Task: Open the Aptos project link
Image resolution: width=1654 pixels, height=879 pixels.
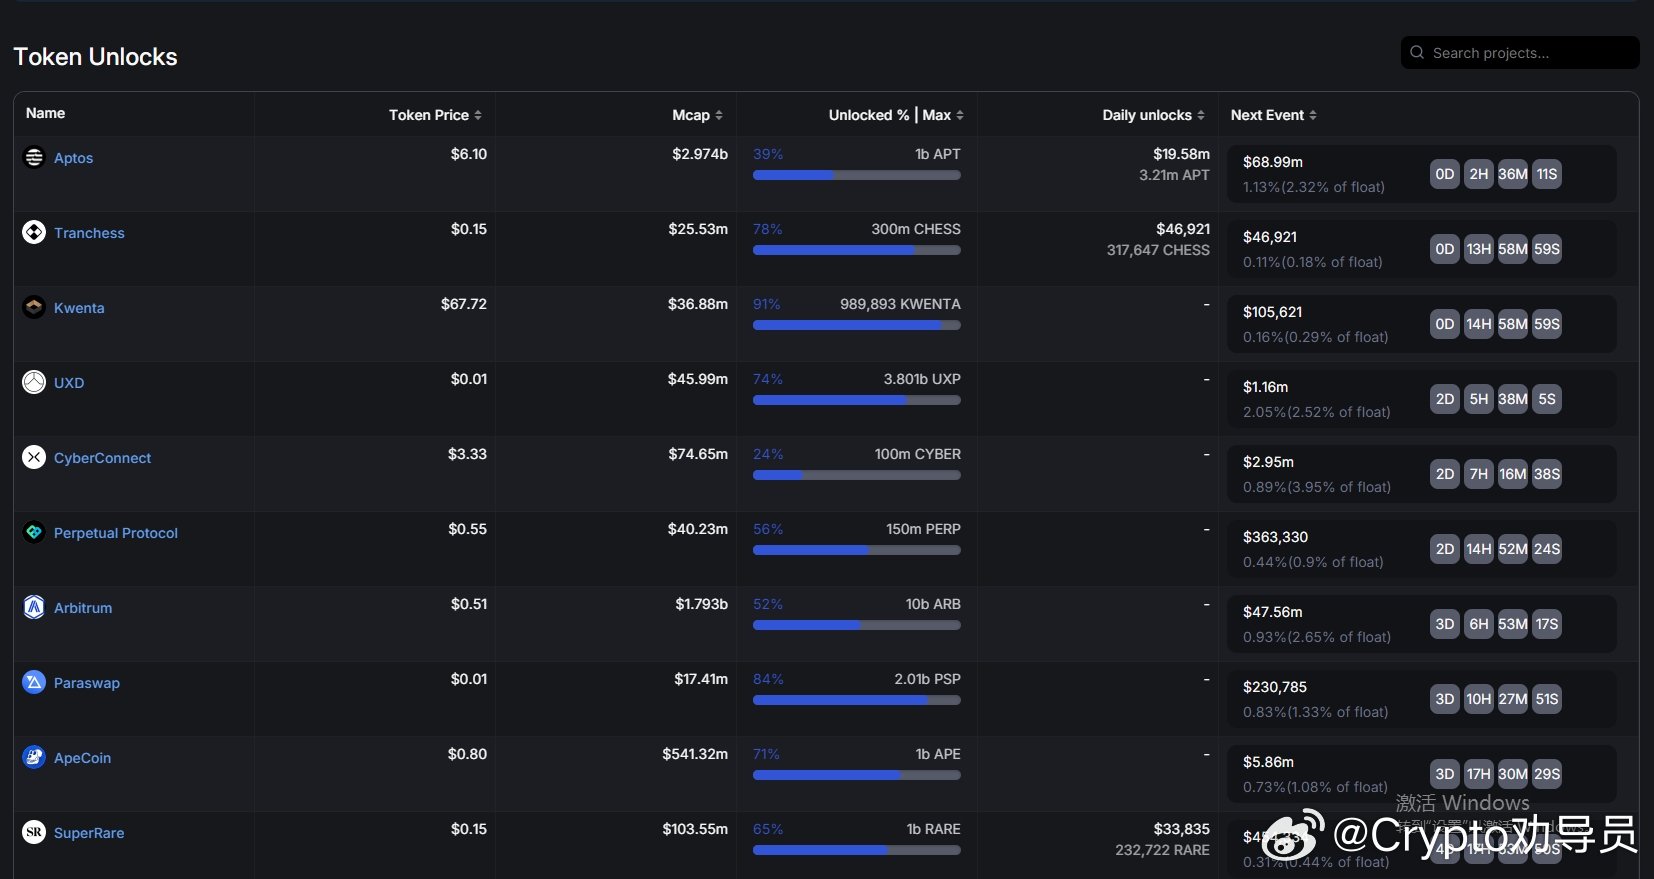Action: 73,158
